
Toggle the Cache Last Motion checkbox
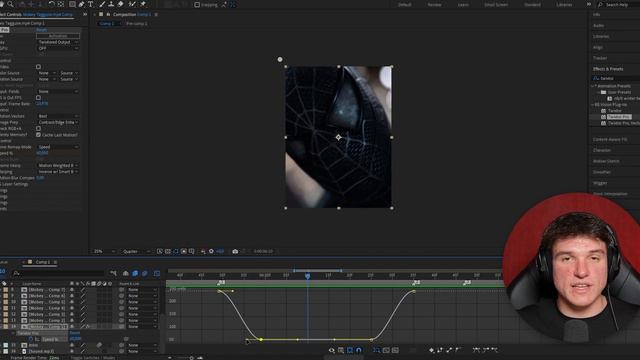click(x=38, y=135)
